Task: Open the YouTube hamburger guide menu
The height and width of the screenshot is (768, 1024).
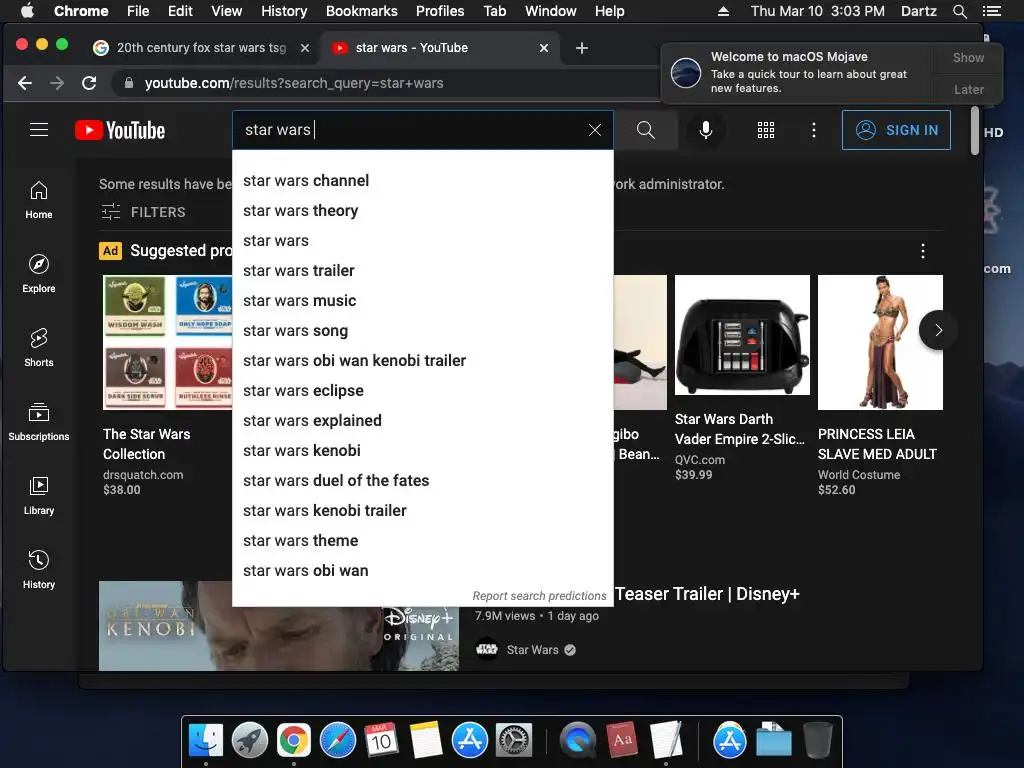Action: pyautogui.click(x=39, y=130)
